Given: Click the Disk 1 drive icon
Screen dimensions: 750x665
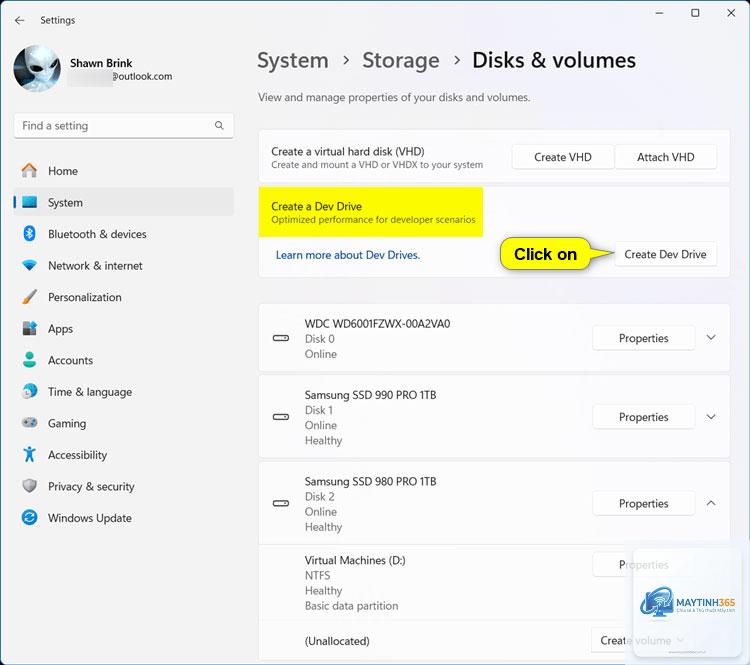Looking at the screenshot, I should 281,417.
